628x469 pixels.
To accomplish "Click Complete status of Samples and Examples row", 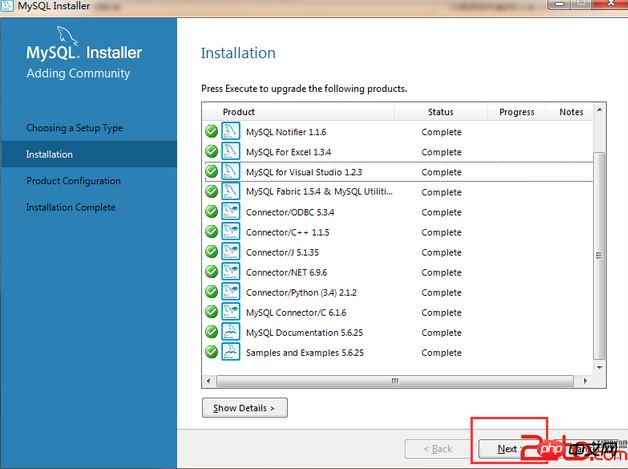I will pos(441,352).
